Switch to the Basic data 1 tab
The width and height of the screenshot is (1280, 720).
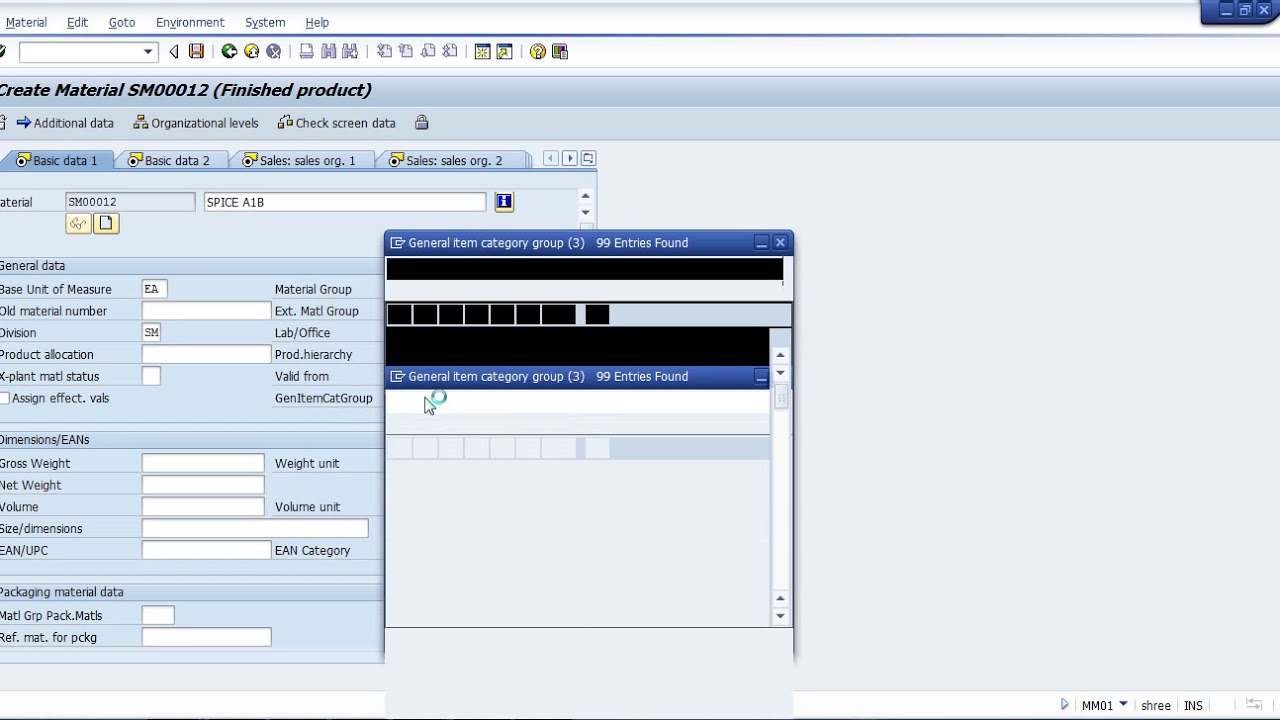[57, 160]
